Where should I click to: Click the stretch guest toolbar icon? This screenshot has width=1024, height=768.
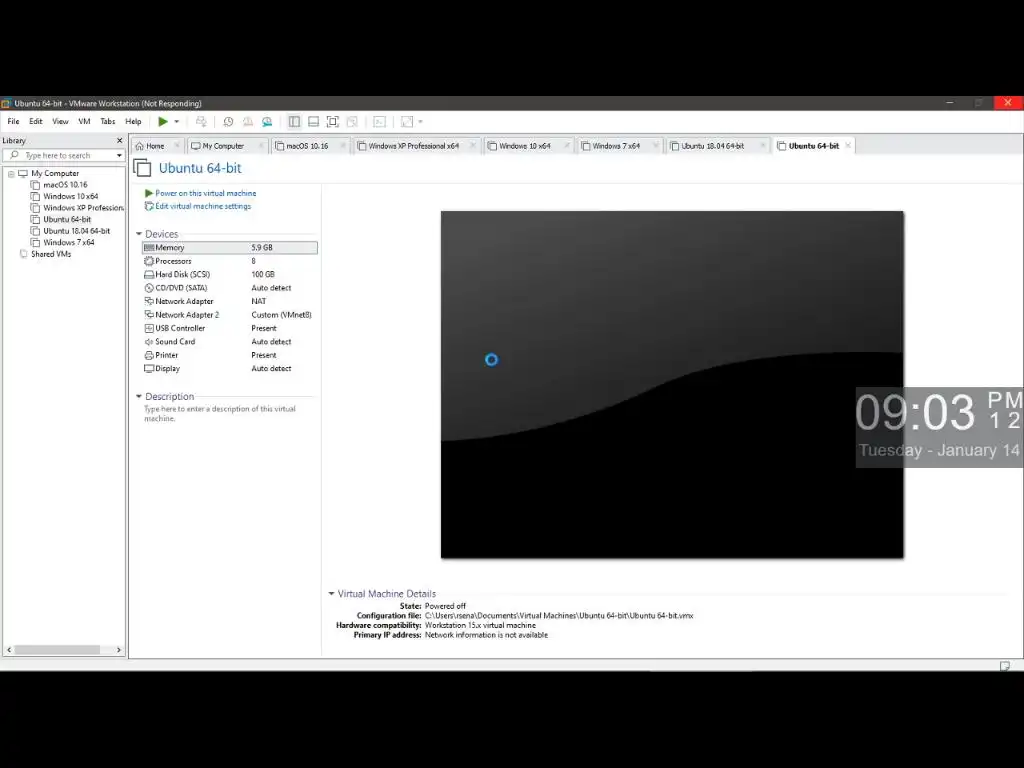(407, 121)
